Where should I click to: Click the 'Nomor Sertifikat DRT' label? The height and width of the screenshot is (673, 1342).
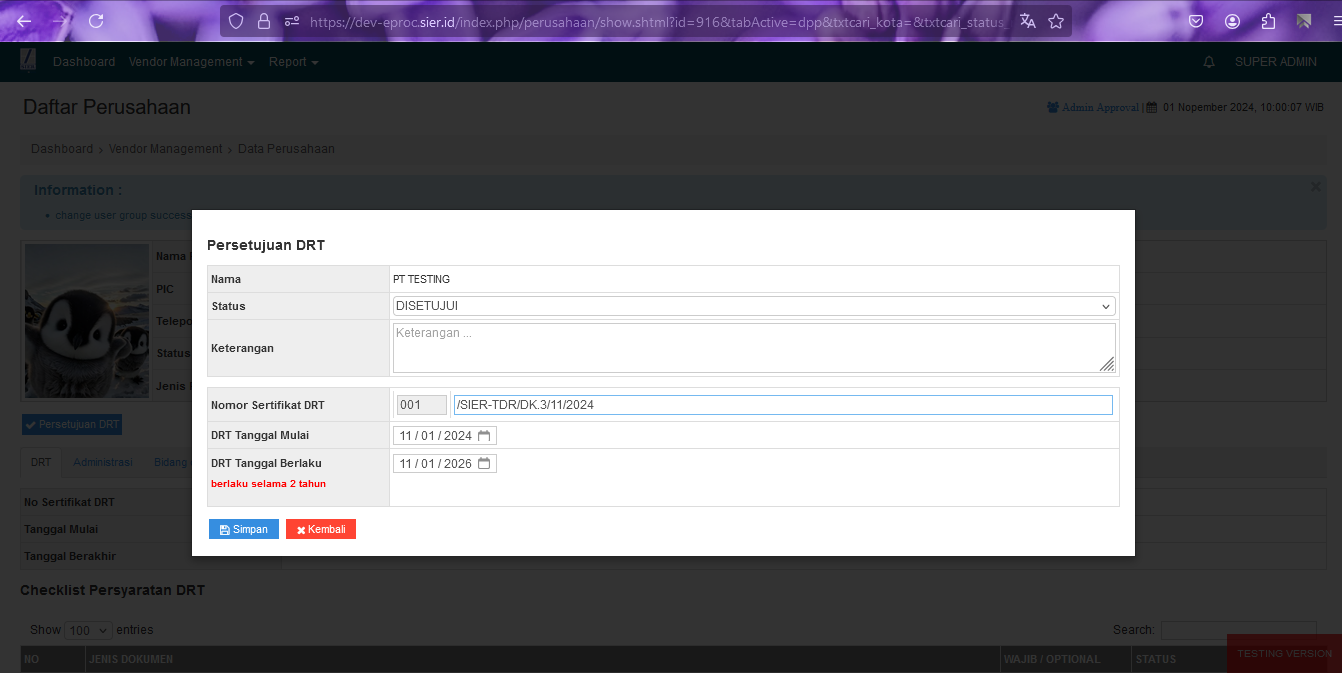(268, 405)
